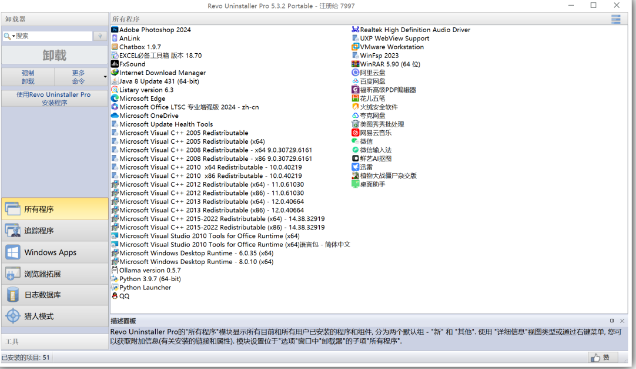Switch to 浏览器拓展 section
Viewport: 636px width, 369px height.
[x=54, y=274]
